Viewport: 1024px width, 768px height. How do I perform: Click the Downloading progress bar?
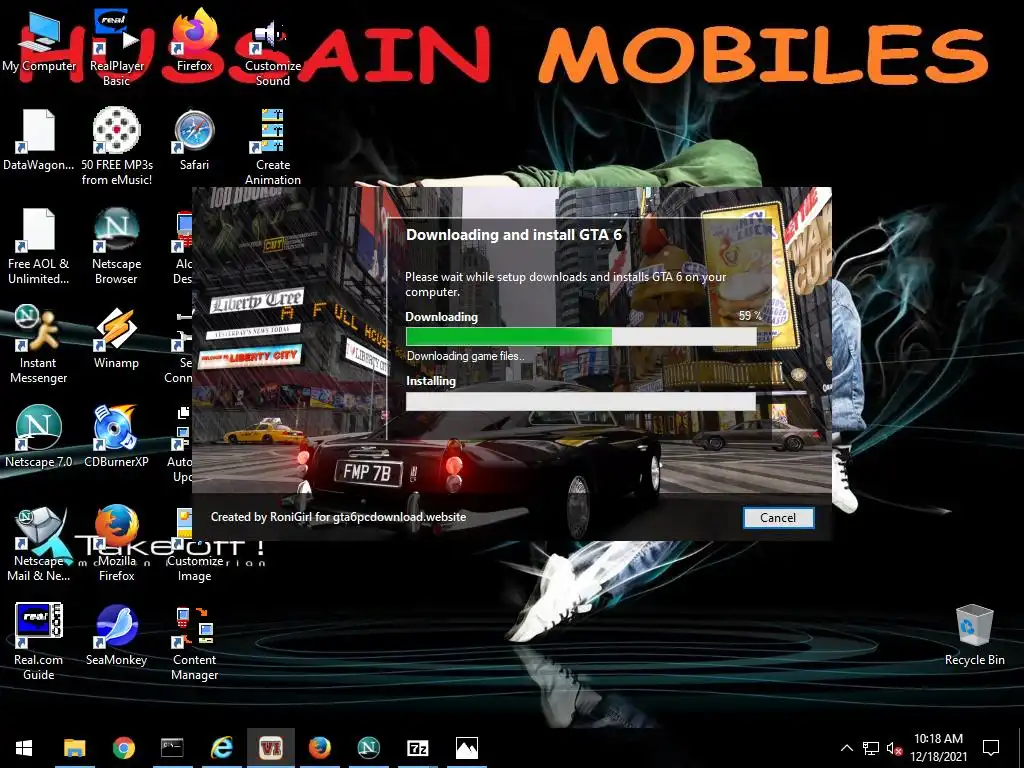click(581, 336)
